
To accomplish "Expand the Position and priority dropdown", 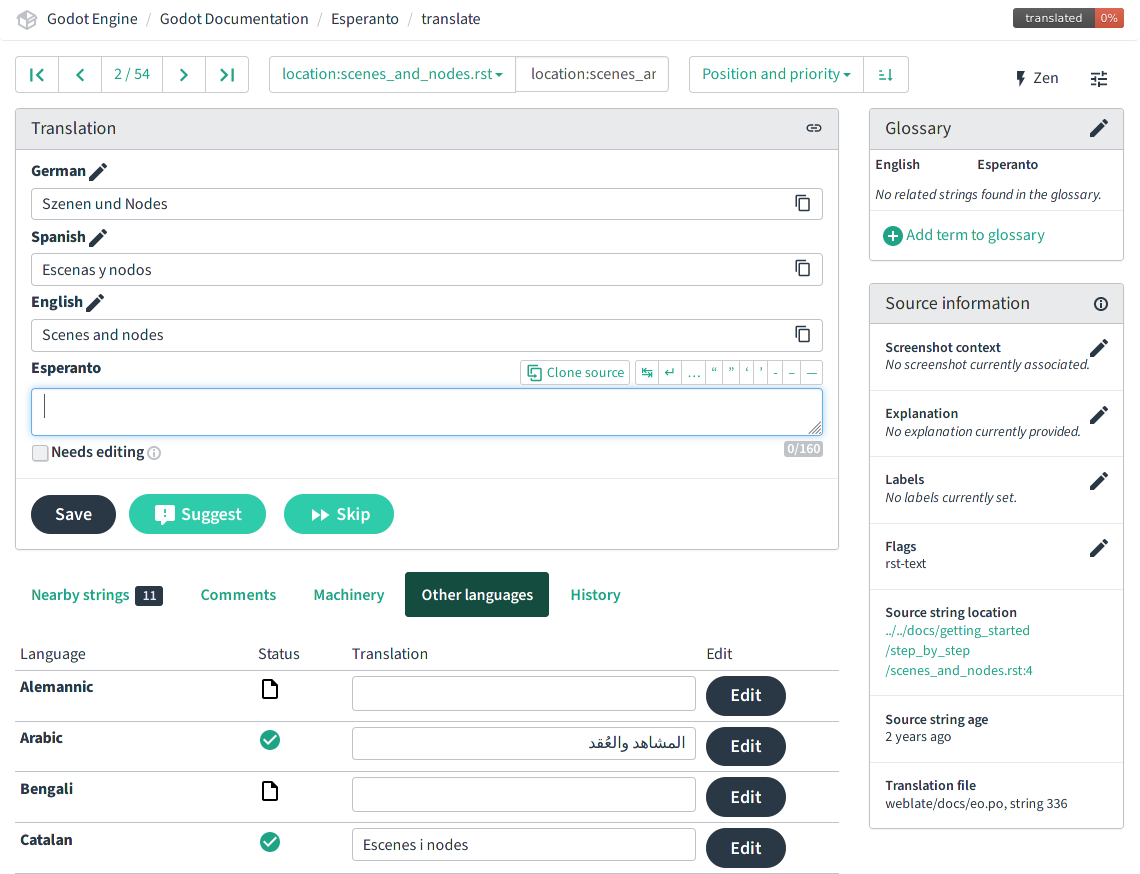I will 776,75.
